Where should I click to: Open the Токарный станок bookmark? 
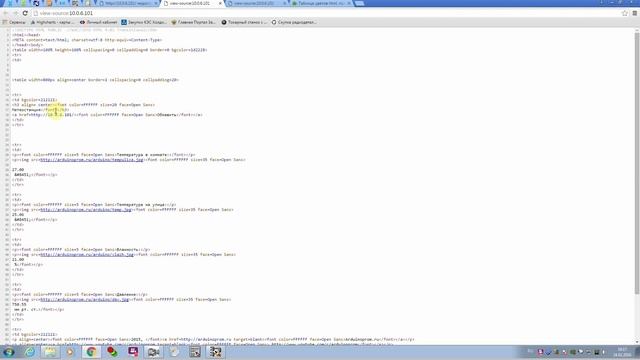[244, 22]
